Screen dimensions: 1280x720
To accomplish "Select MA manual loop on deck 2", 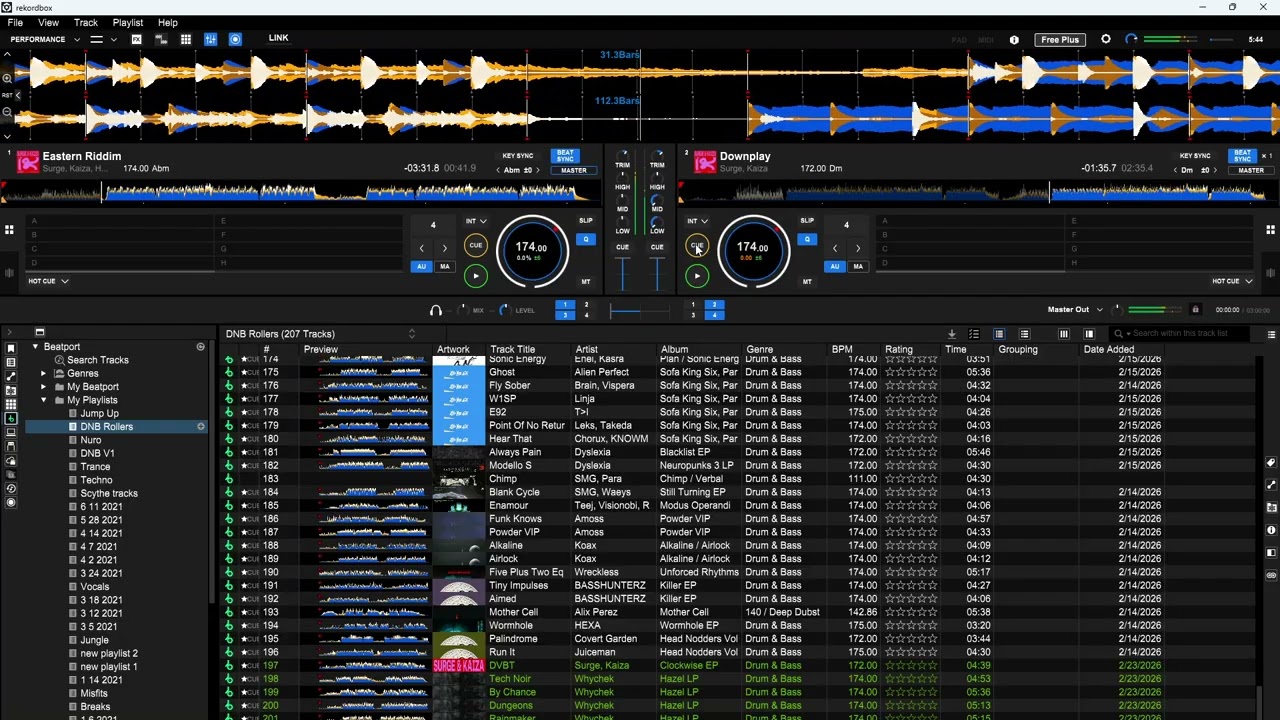I will [857, 267].
